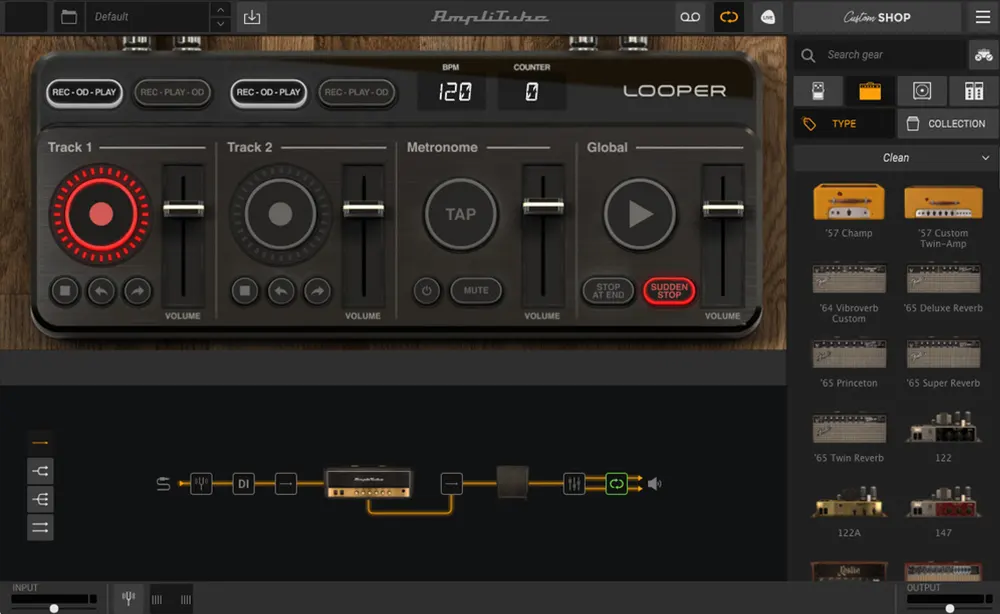Switch to the TYPE tab

click(x=844, y=124)
